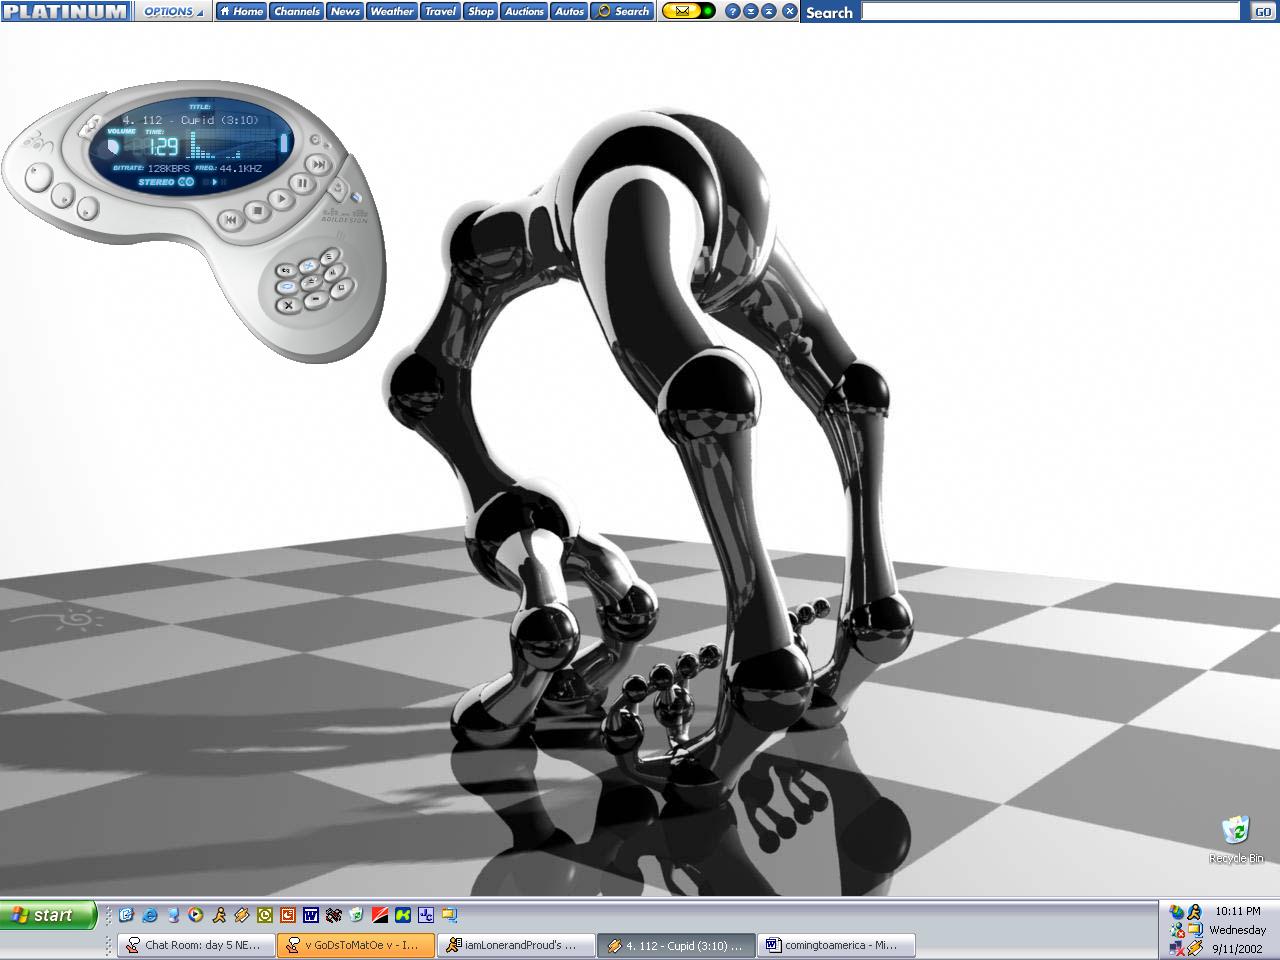
Task: Click the PLATINUM logo
Action: [66, 11]
